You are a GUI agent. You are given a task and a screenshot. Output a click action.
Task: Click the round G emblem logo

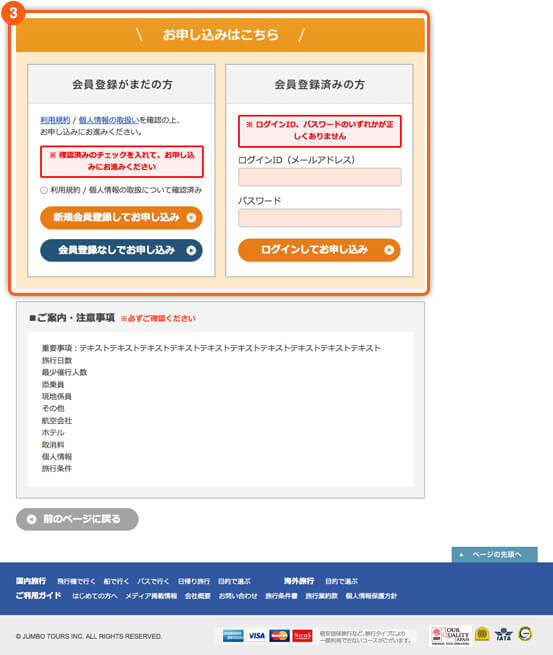[x=525, y=634]
